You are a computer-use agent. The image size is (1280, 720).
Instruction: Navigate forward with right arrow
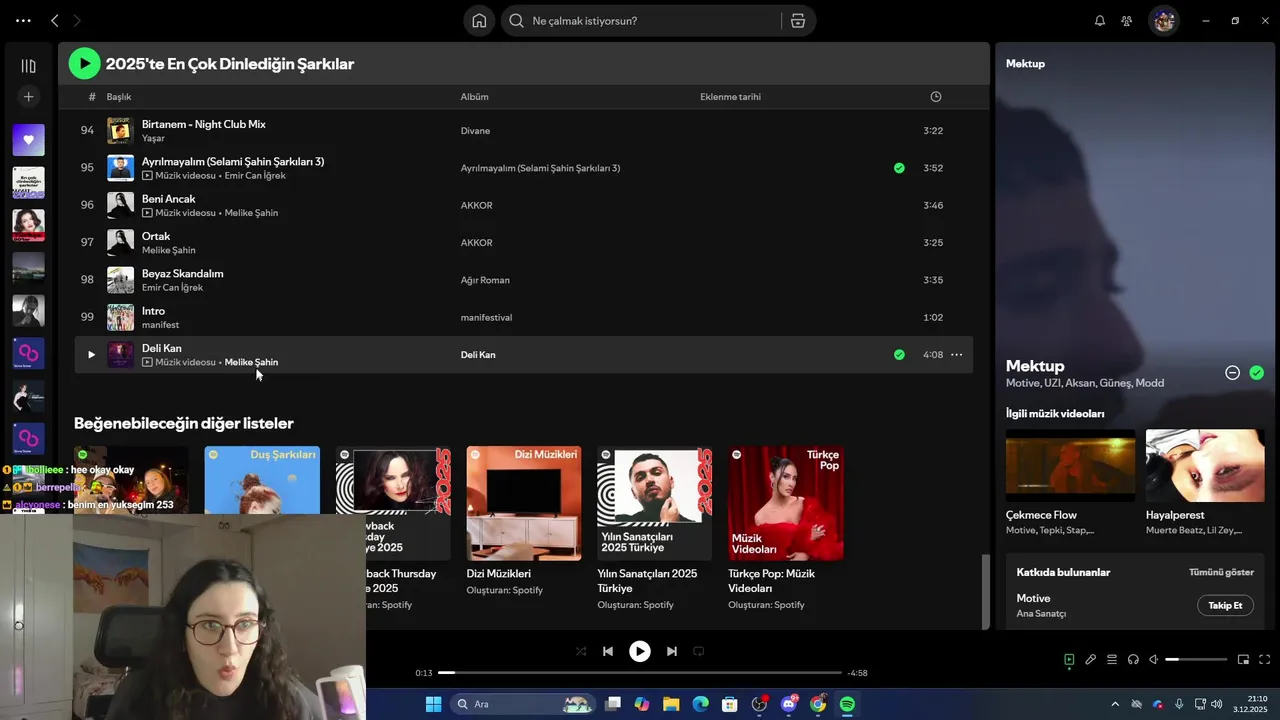point(77,21)
